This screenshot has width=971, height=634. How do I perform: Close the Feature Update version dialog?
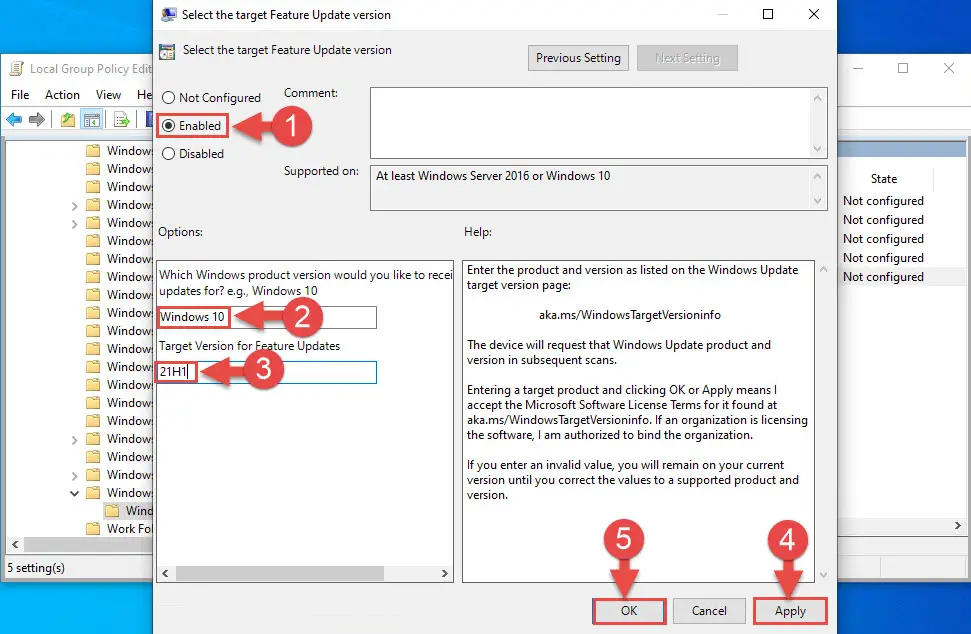814,14
